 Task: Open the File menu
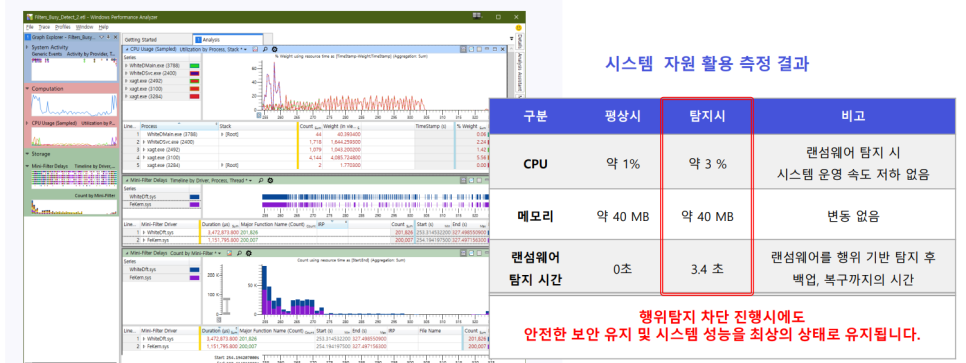tap(30, 27)
